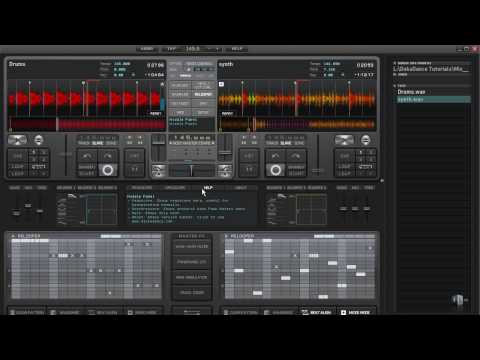The height and width of the screenshot is (360, 480).
Task: Switch to HELP tab in center info panel
Action: click(208, 188)
